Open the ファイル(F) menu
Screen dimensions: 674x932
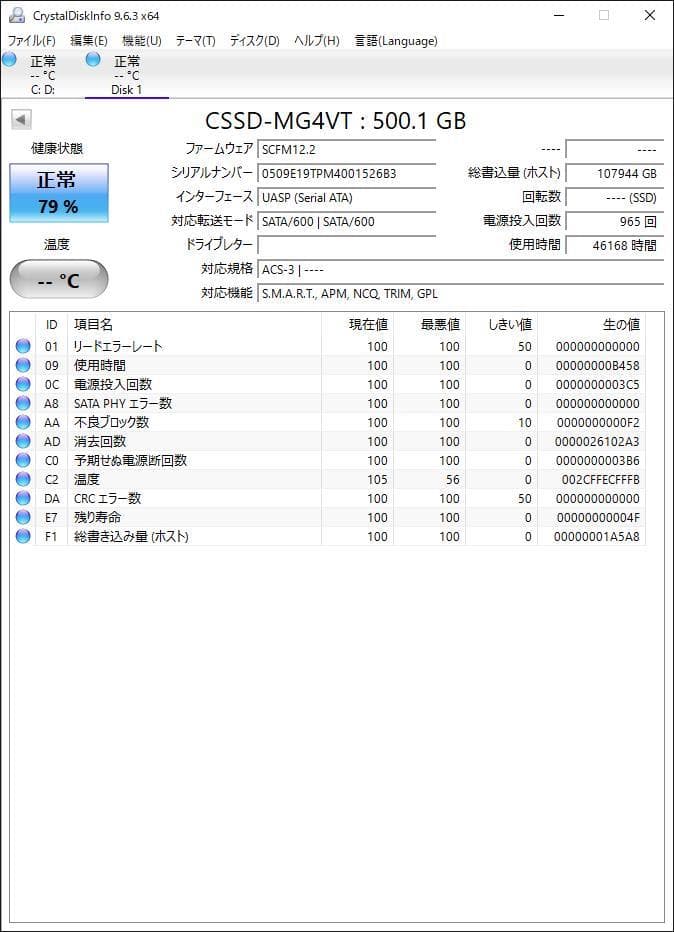point(32,41)
